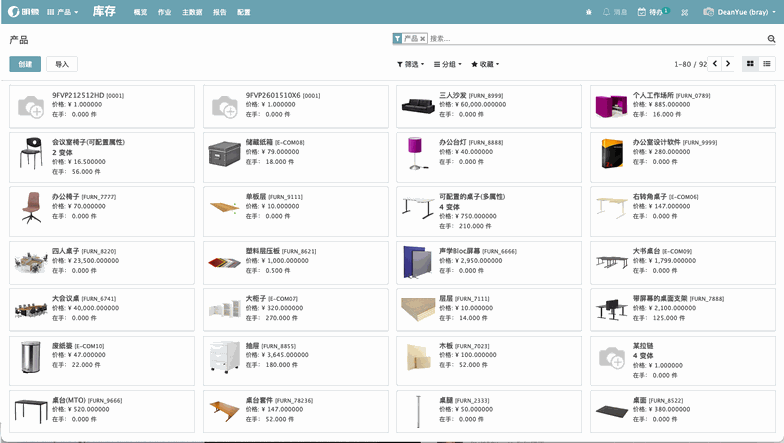This screenshot has height=443, width=784.
Task: Open the 作业 menu
Action: pyautogui.click(x=164, y=12)
